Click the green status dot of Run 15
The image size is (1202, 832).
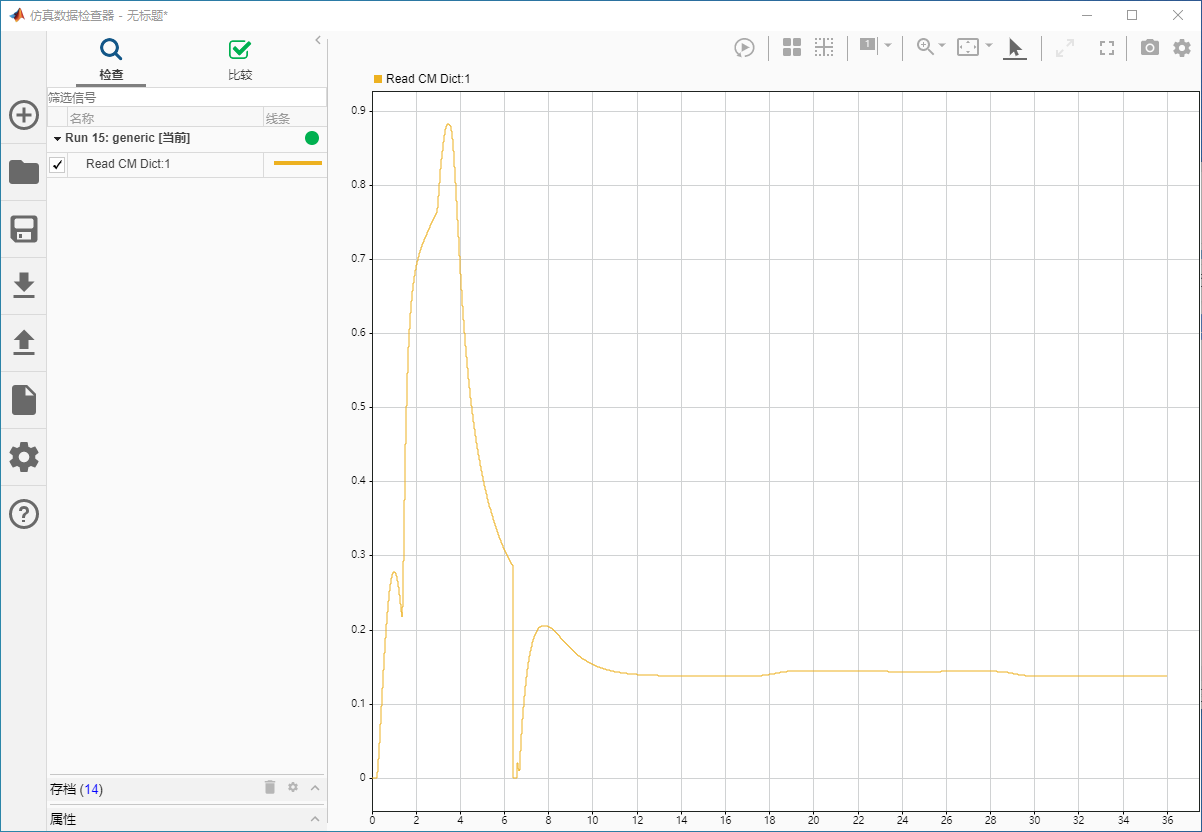[x=312, y=138]
